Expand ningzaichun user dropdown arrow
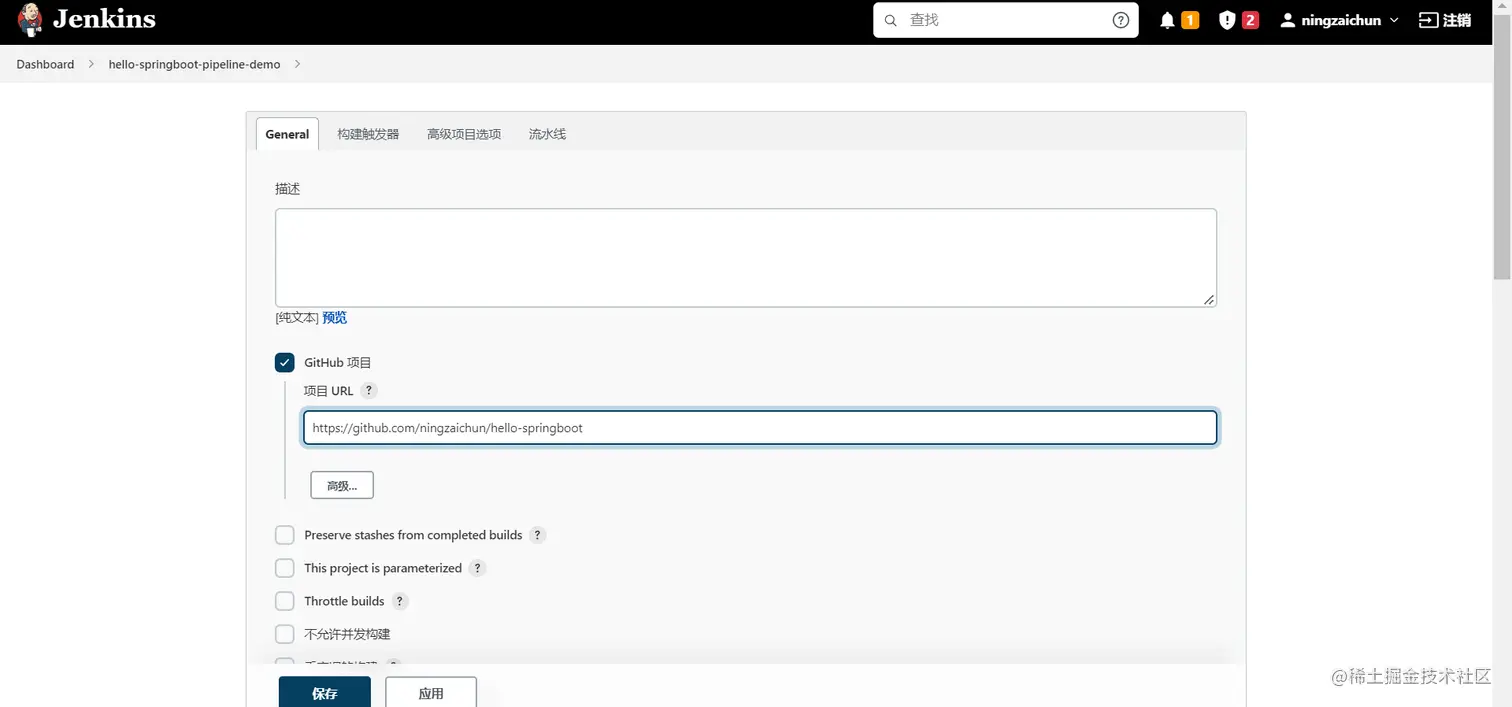The image size is (1512, 707). (x=1394, y=20)
